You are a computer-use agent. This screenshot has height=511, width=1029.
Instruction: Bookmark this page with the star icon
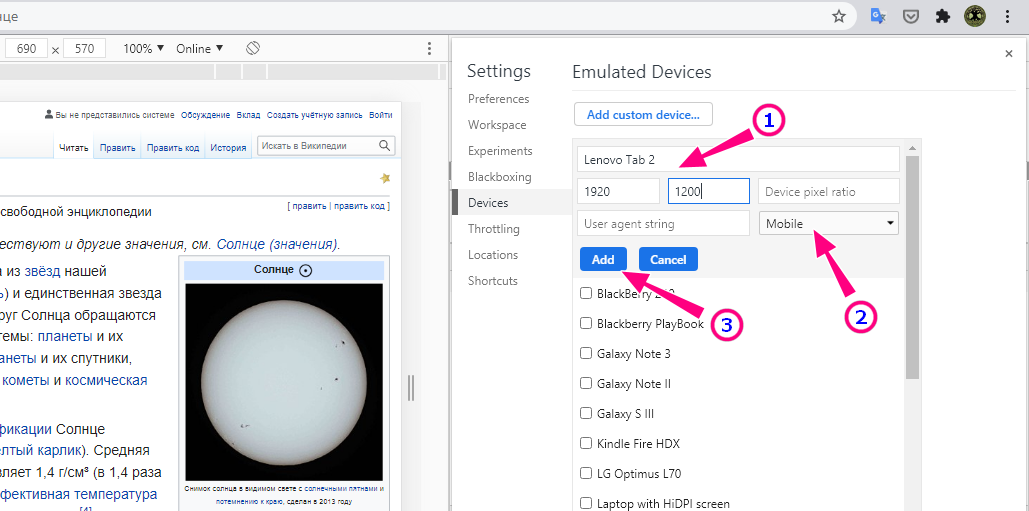(x=839, y=16)
